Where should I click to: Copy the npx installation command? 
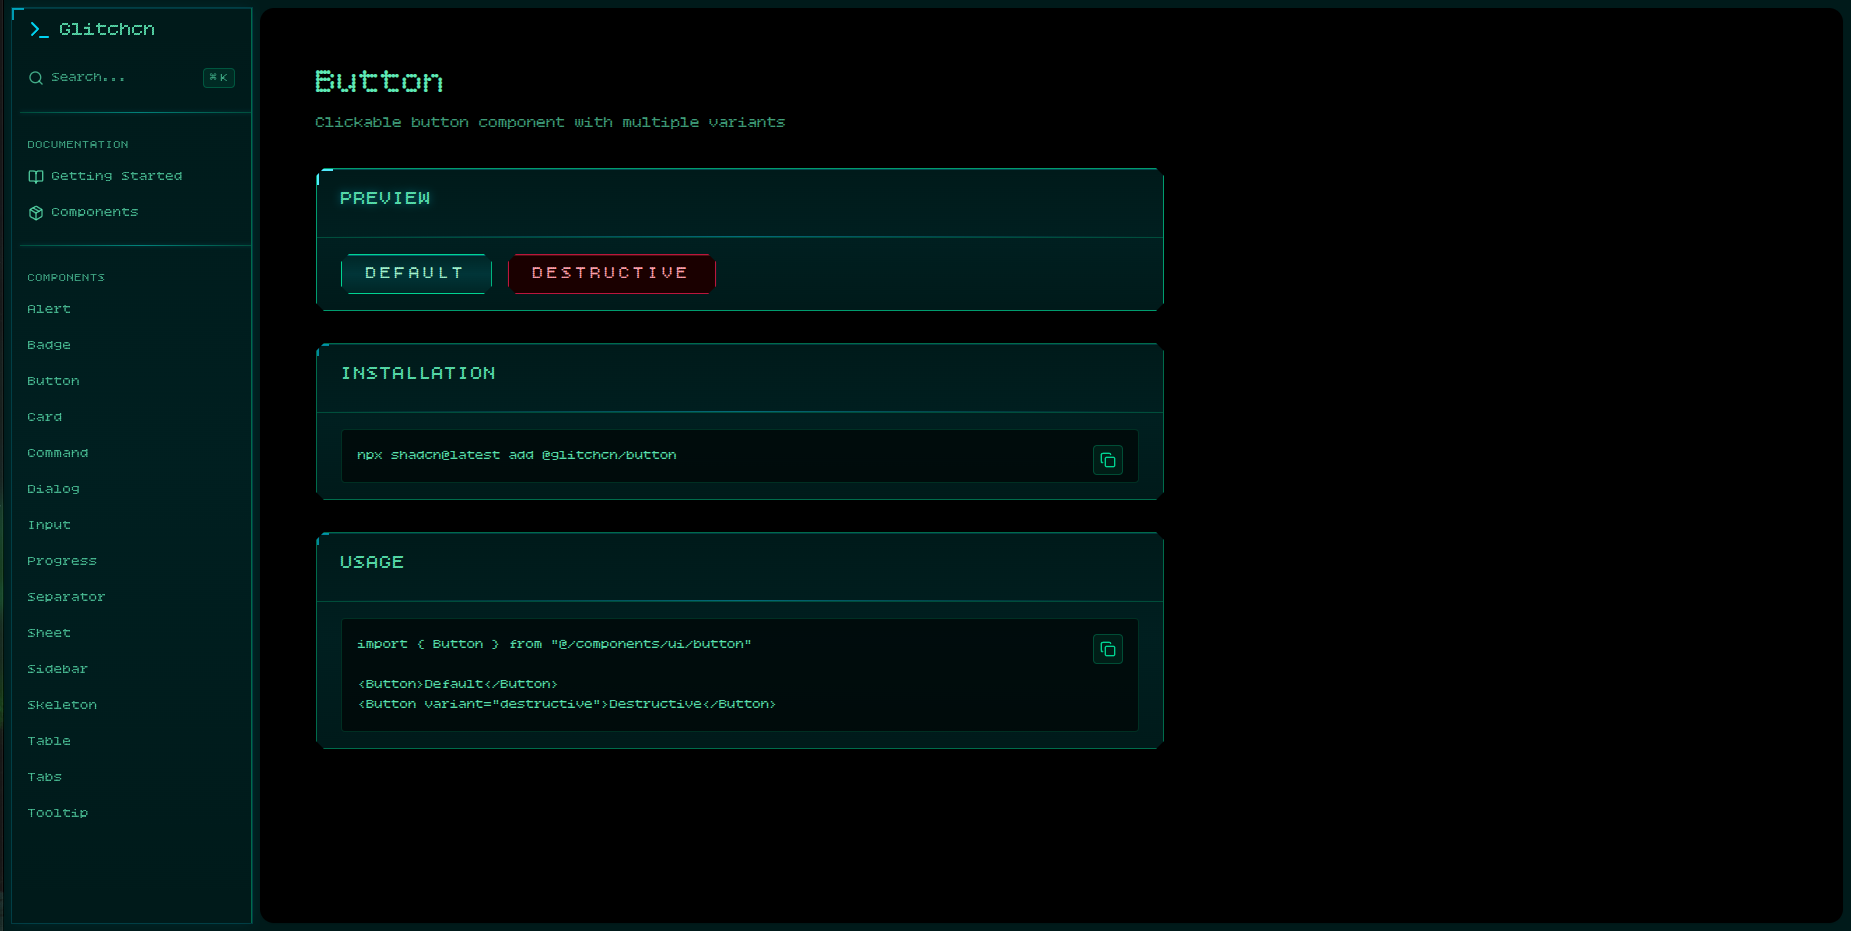pyautogui.click(x=1107, y=460)
